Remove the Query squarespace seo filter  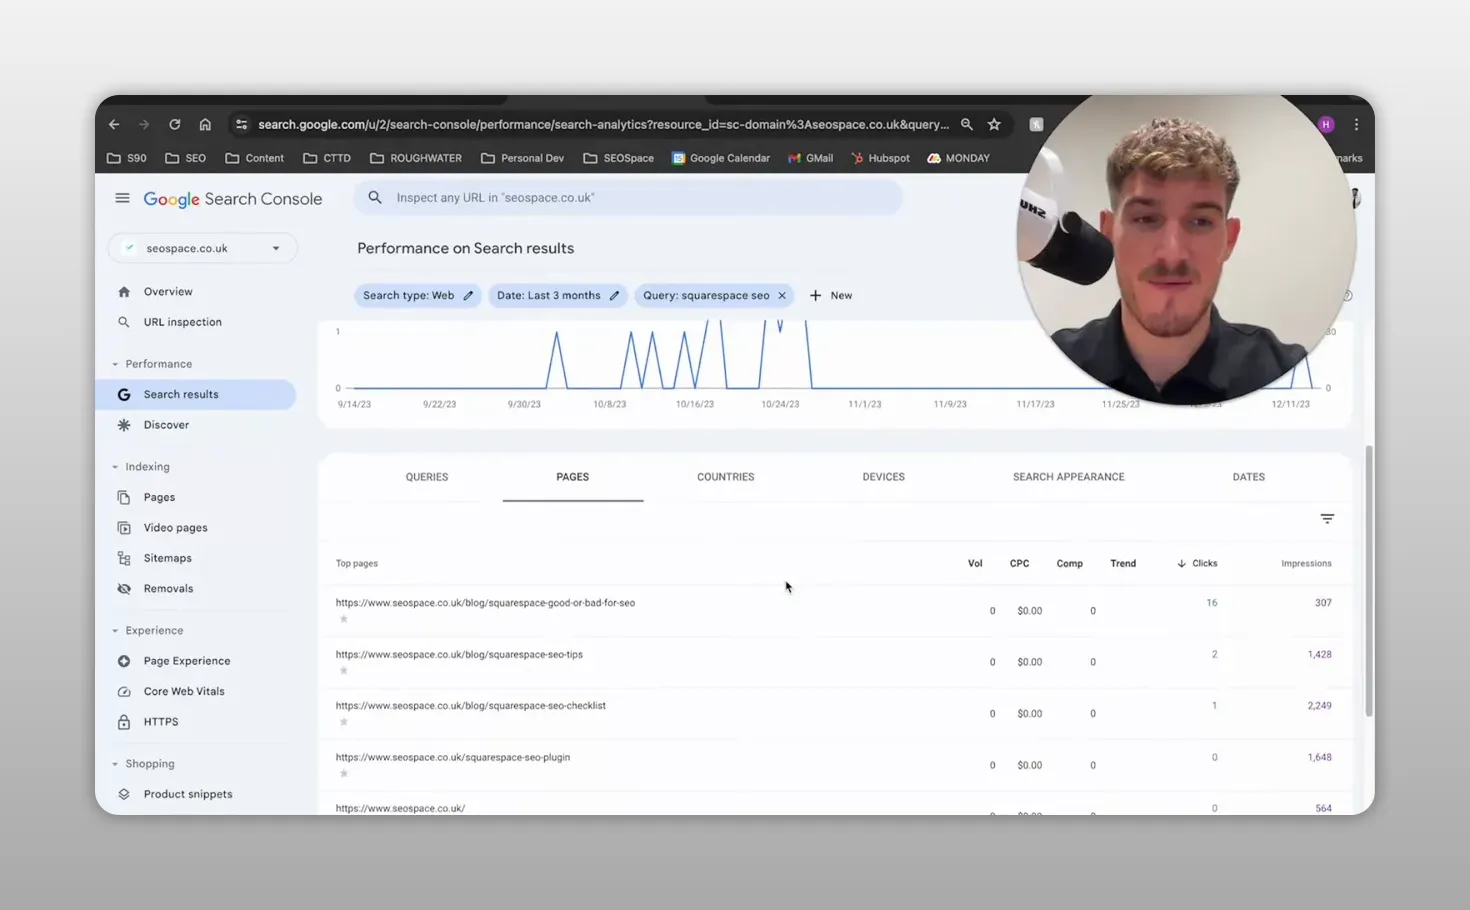tap(782, 296)
